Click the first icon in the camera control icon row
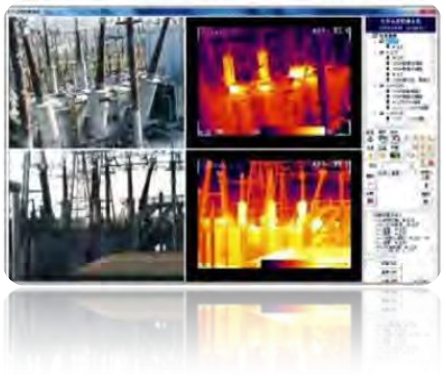Screen dimensions: 446x376 [370, 139]
